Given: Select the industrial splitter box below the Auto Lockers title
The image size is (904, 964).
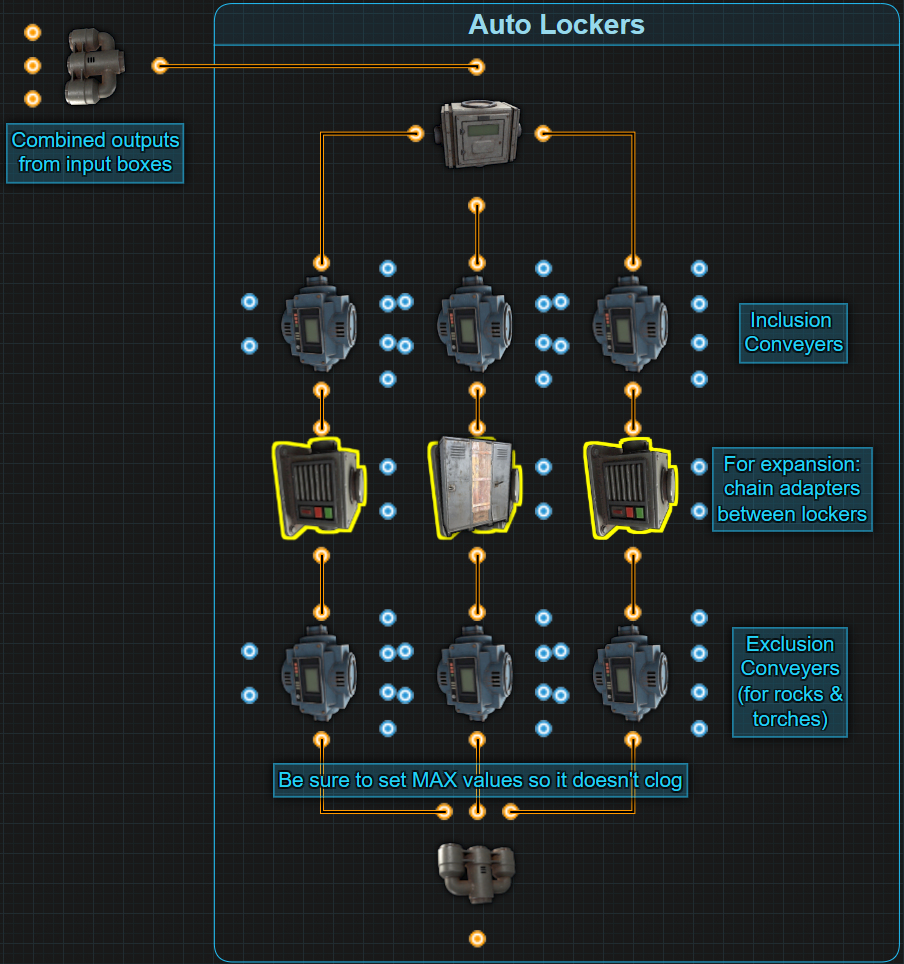Looking at the screenshot, I should (480, 134).
